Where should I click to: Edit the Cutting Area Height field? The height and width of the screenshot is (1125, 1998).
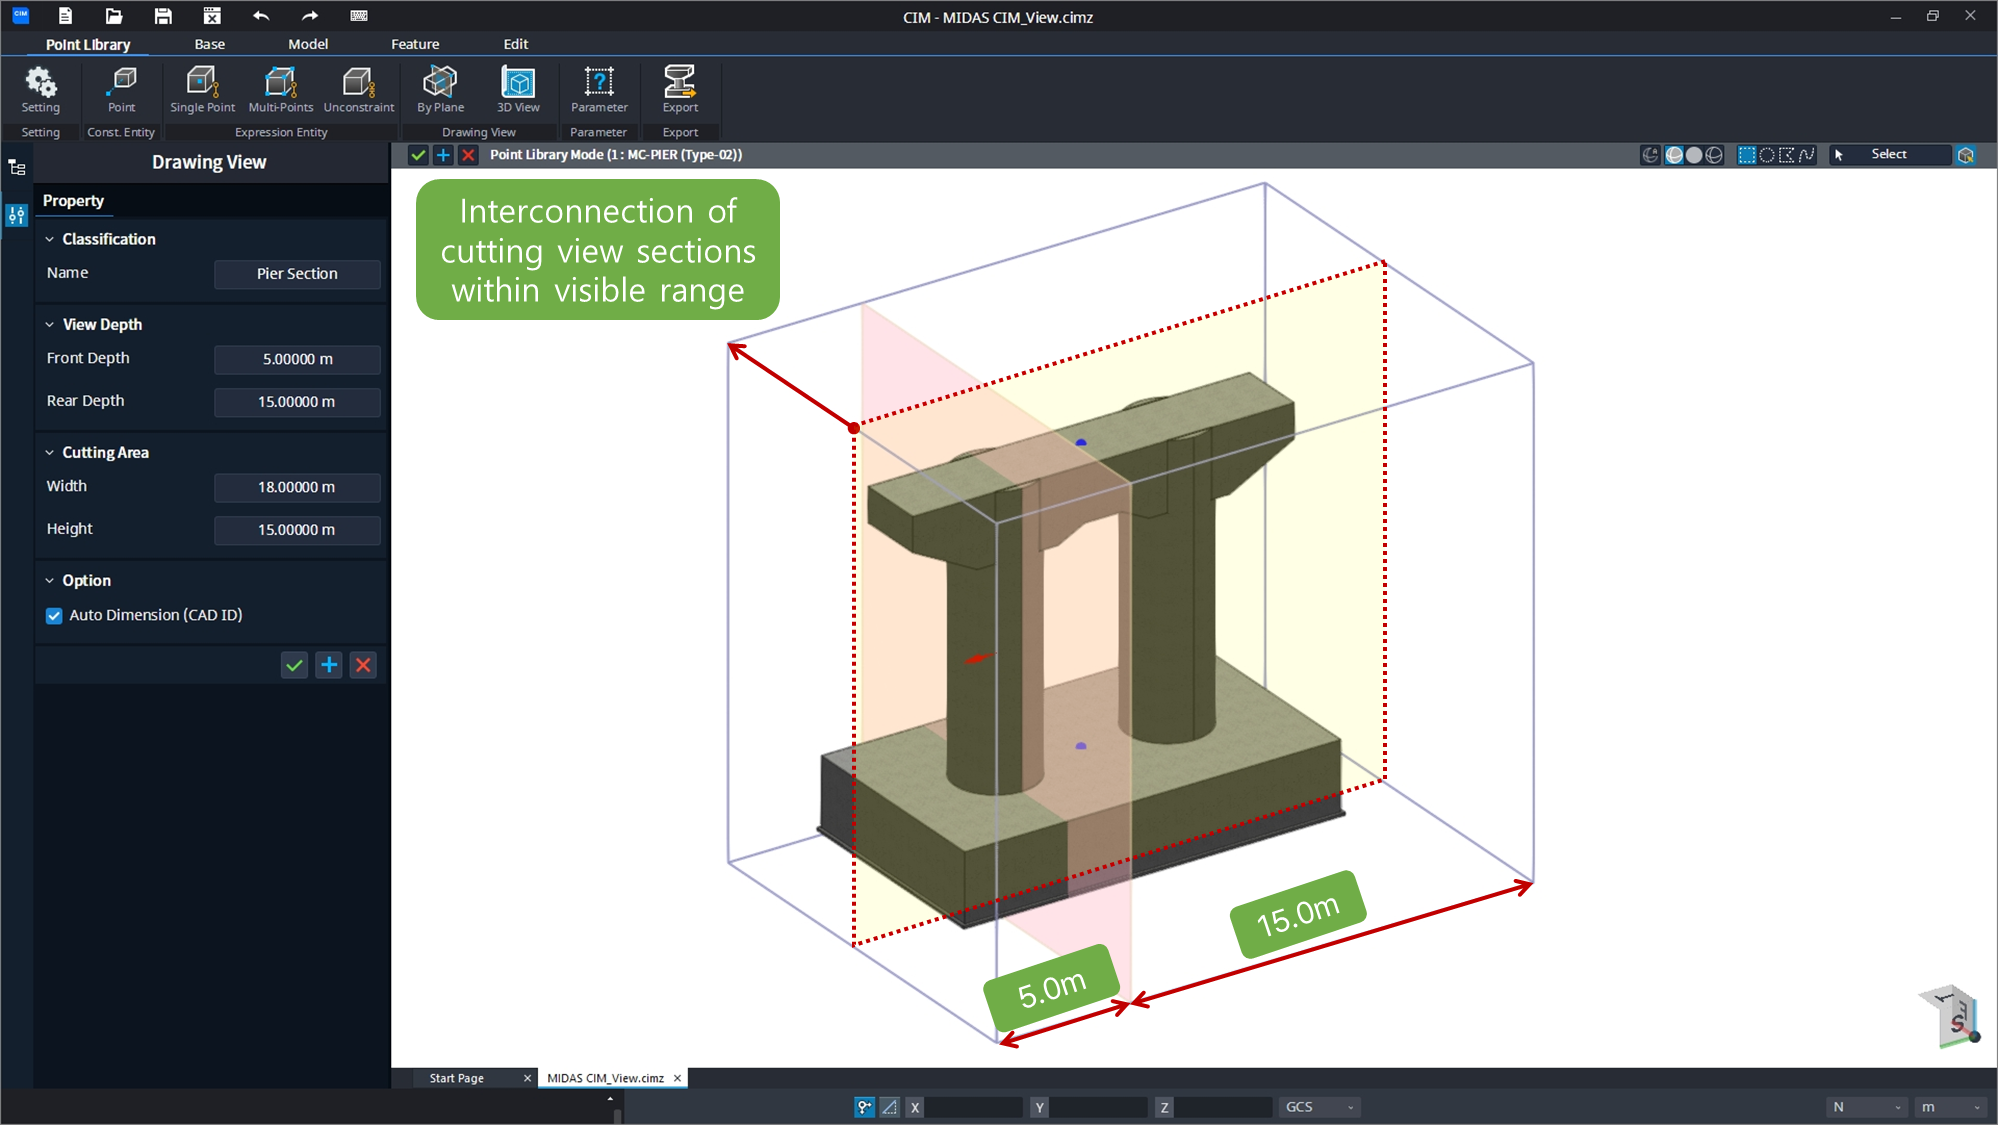point(297,530)
